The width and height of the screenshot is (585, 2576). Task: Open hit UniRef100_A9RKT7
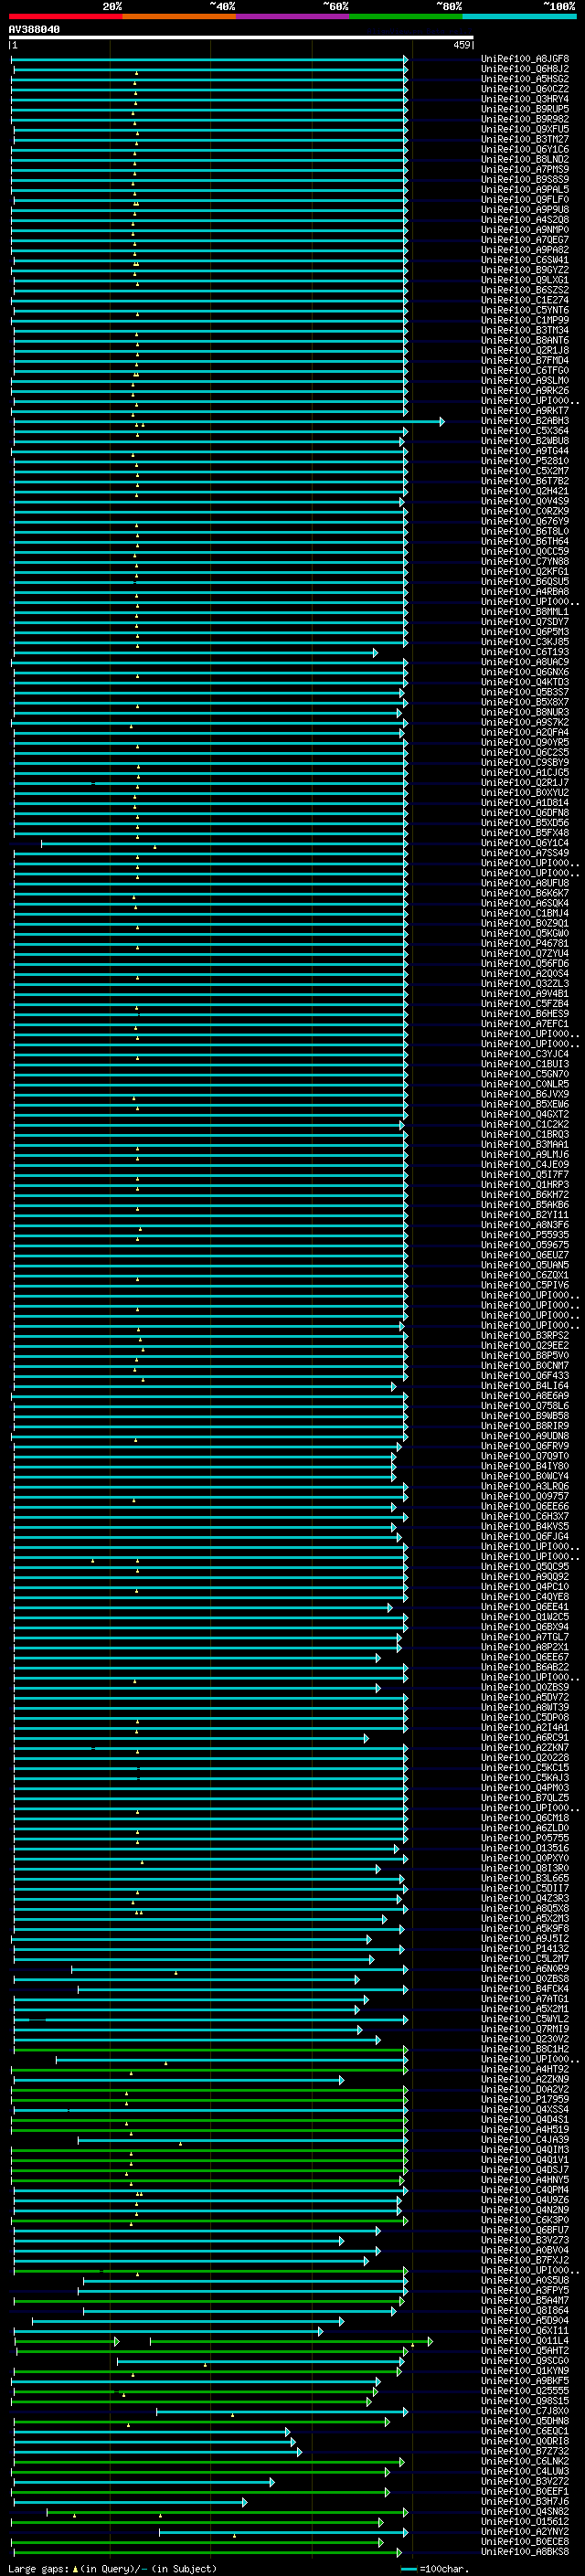point(525,410)
